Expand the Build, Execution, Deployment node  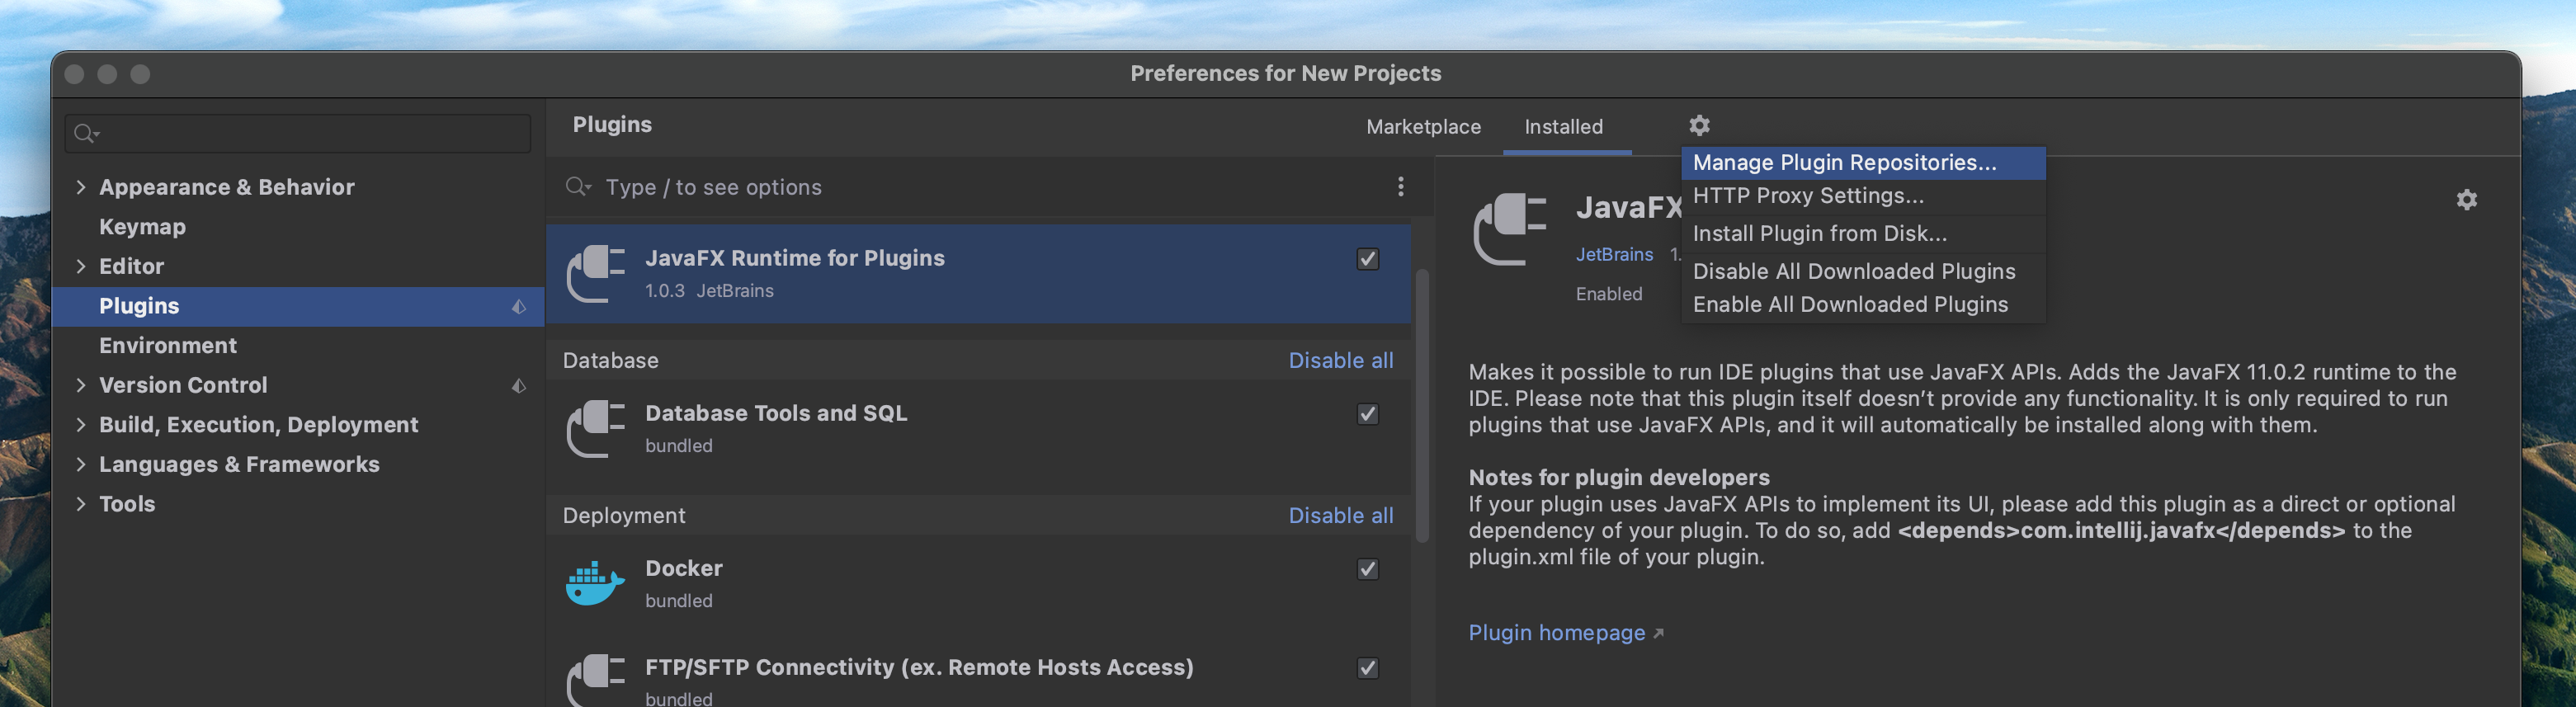(x=81, y=424)
